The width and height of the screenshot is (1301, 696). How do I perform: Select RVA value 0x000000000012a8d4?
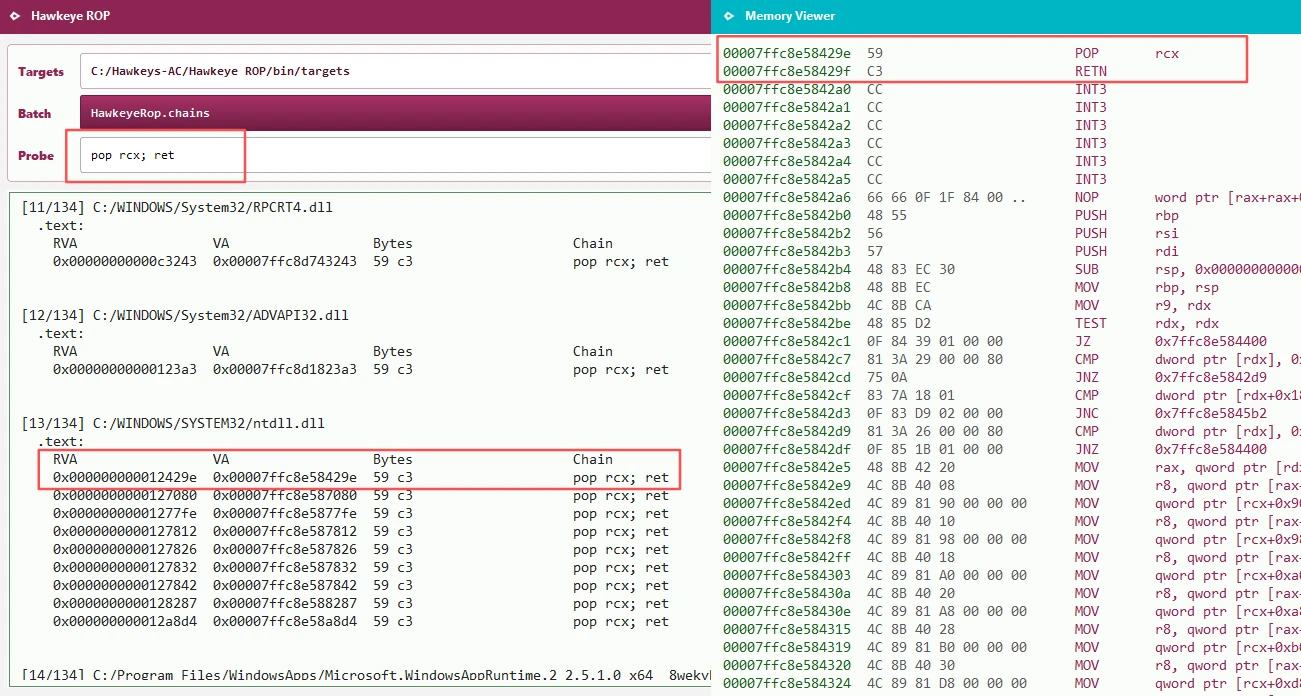point(125,622)
